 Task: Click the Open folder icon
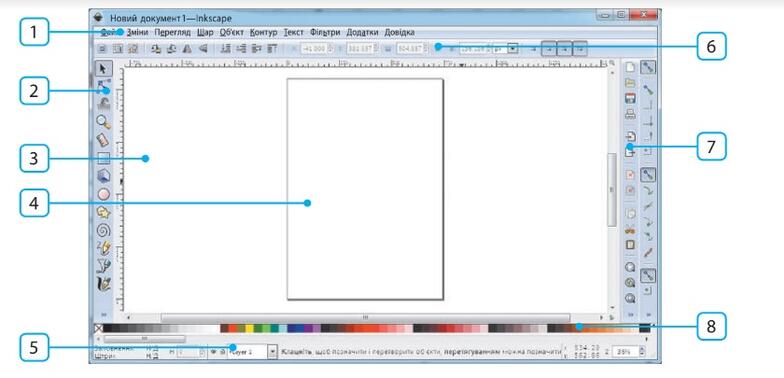click(630, 82)
